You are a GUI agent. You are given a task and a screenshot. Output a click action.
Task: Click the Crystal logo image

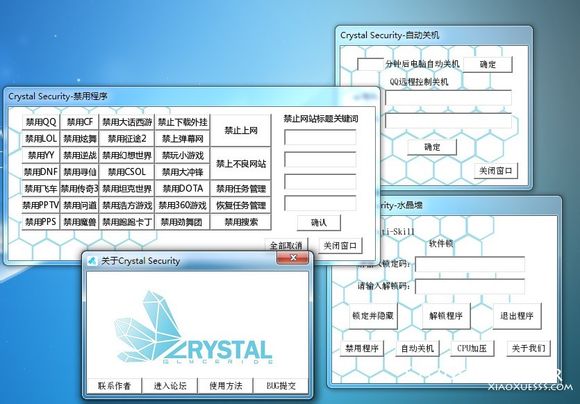point(193,328)
